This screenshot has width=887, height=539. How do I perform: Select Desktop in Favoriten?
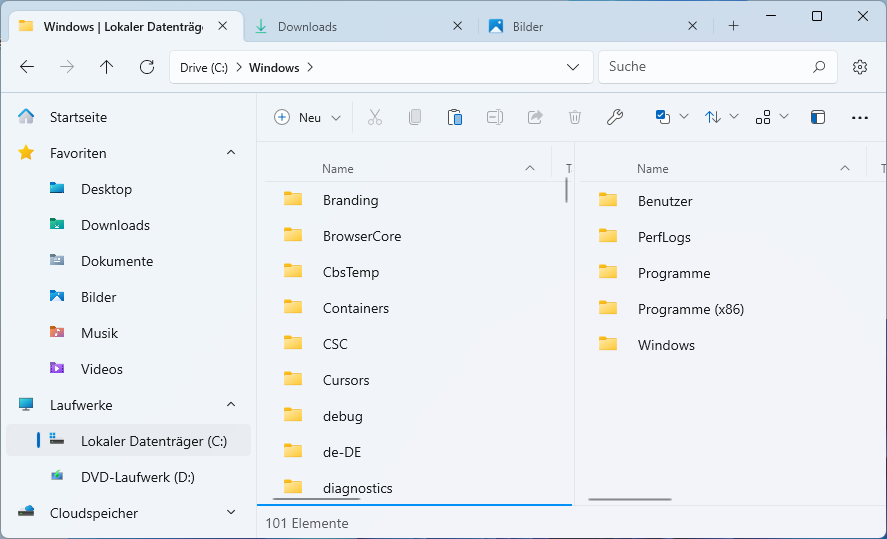128,189
